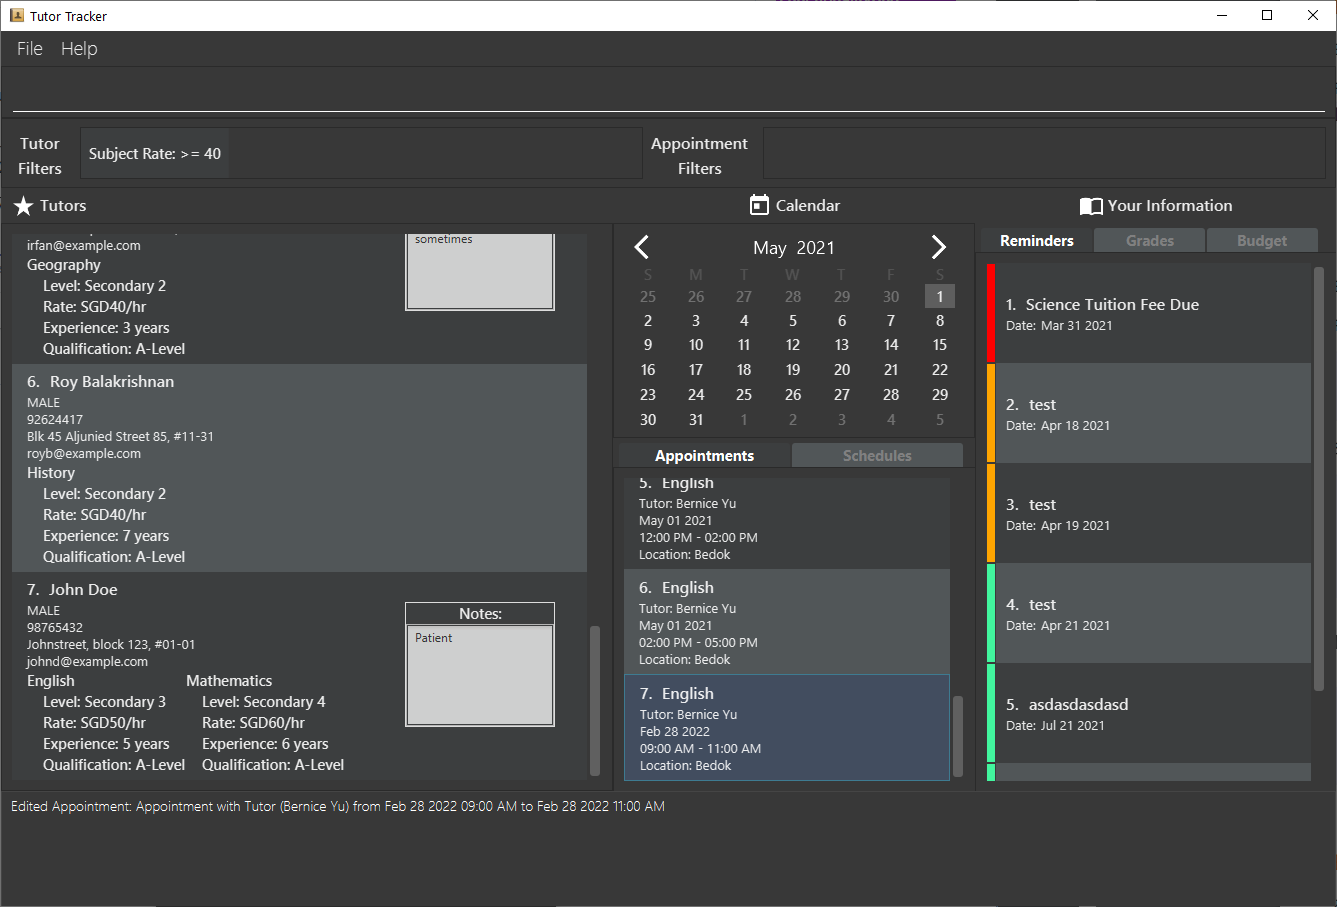Select the Appointments tab
The width and height of the screenshot is (1337, 907).
[x=705, y=455]
